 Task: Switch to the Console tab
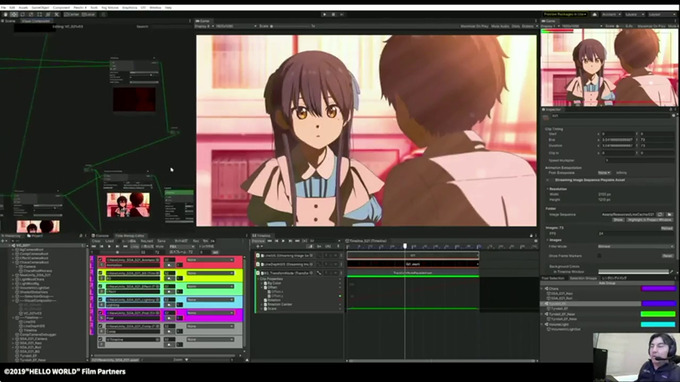pos(101,236)
